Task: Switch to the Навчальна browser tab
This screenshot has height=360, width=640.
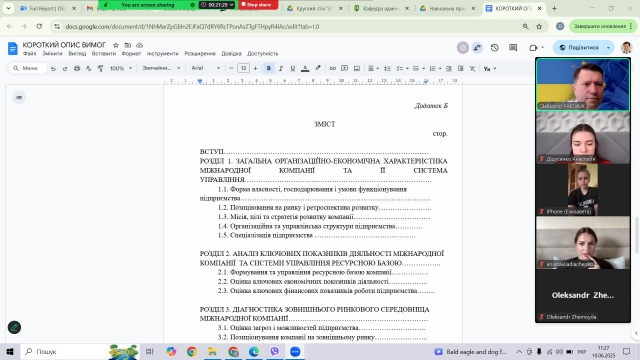Action: 447,8
